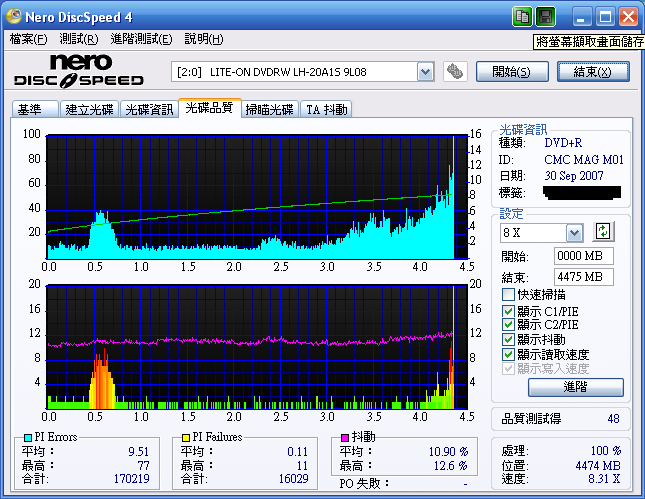Click the PI Failures average 0.11
Screen dimensions: 645x499
point(297,452)
